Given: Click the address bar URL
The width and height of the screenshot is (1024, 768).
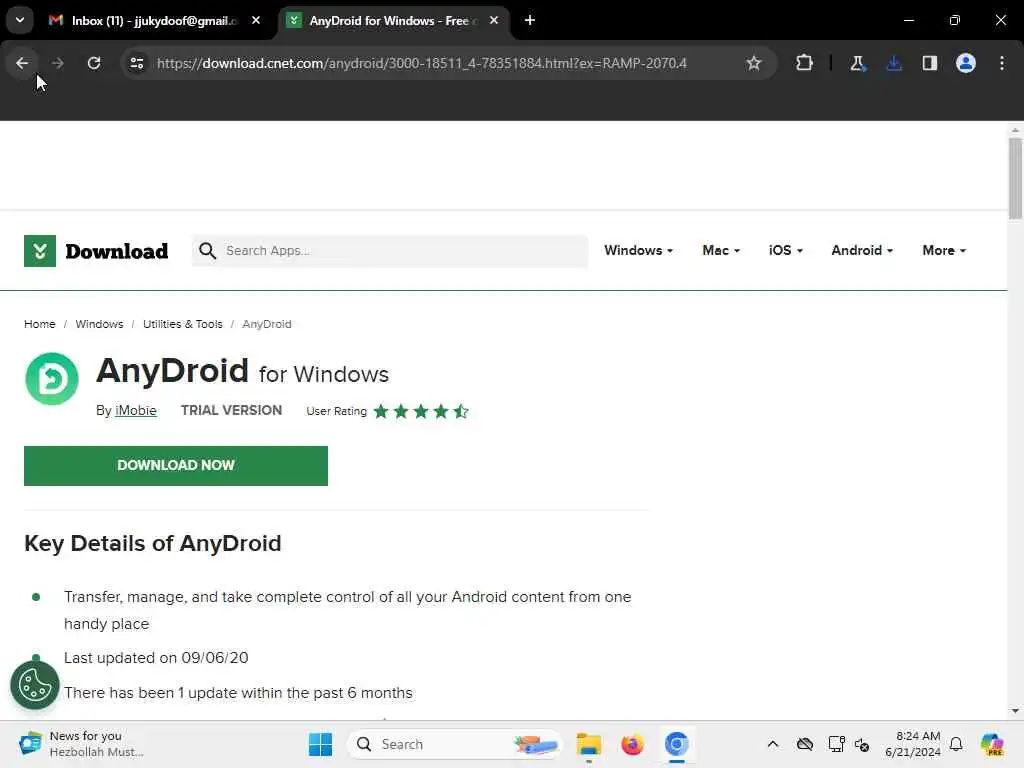Looking at the screenshot, I should point(422,63).
